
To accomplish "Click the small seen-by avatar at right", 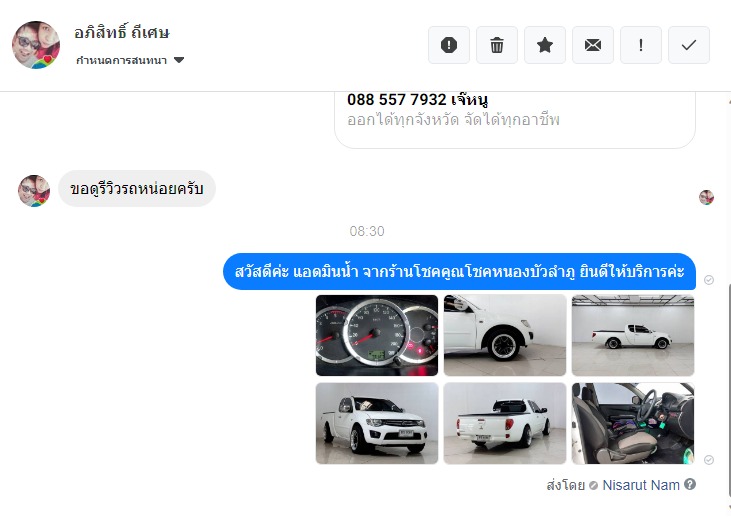I will [x=706, y=197].
